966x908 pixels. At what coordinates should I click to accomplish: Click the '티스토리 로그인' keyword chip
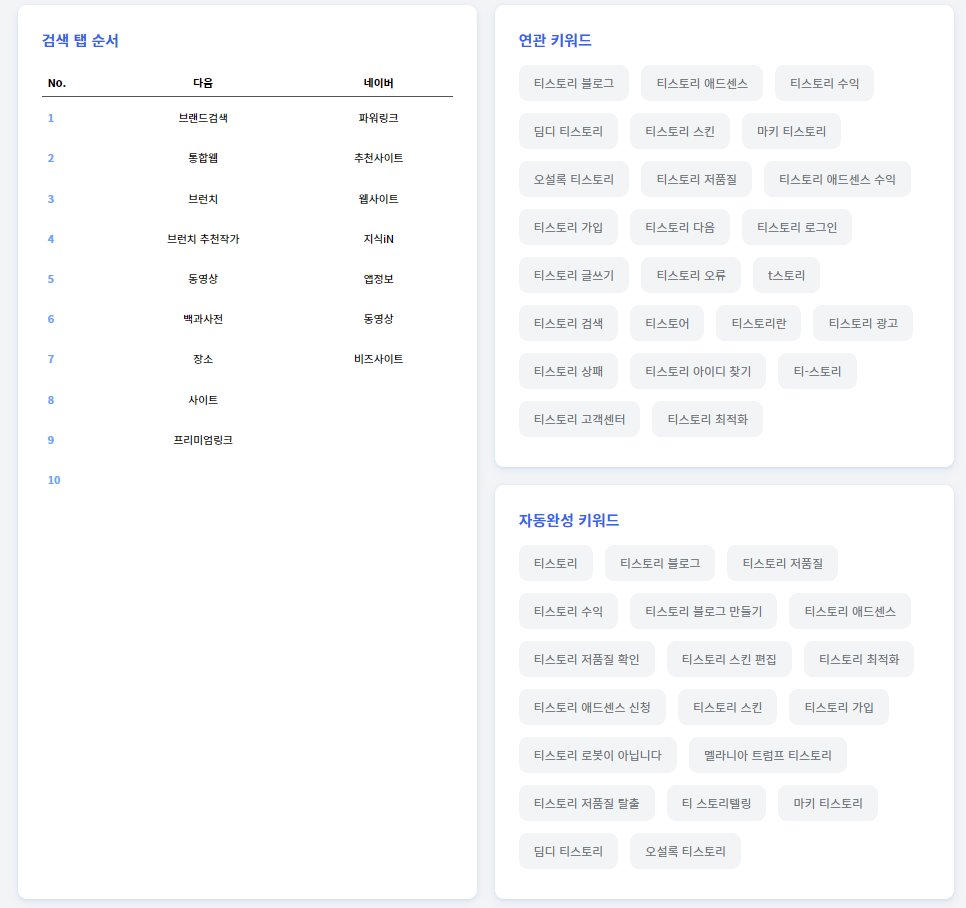click(796, 227)
